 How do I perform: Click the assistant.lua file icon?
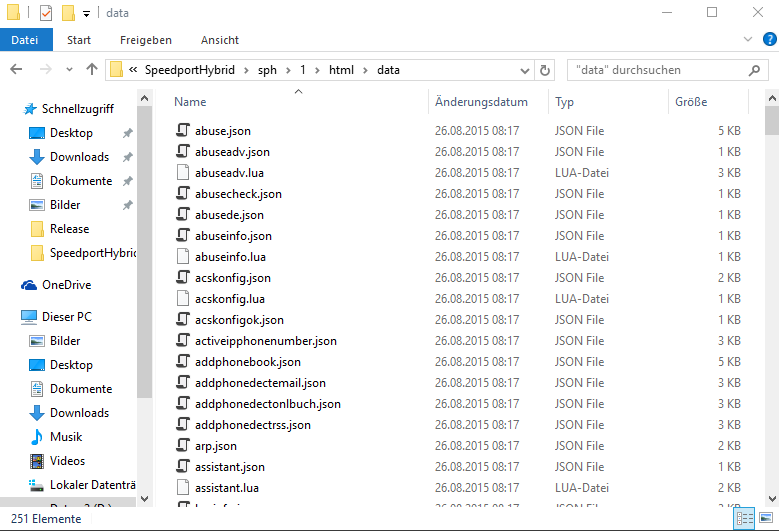[183, 487]
